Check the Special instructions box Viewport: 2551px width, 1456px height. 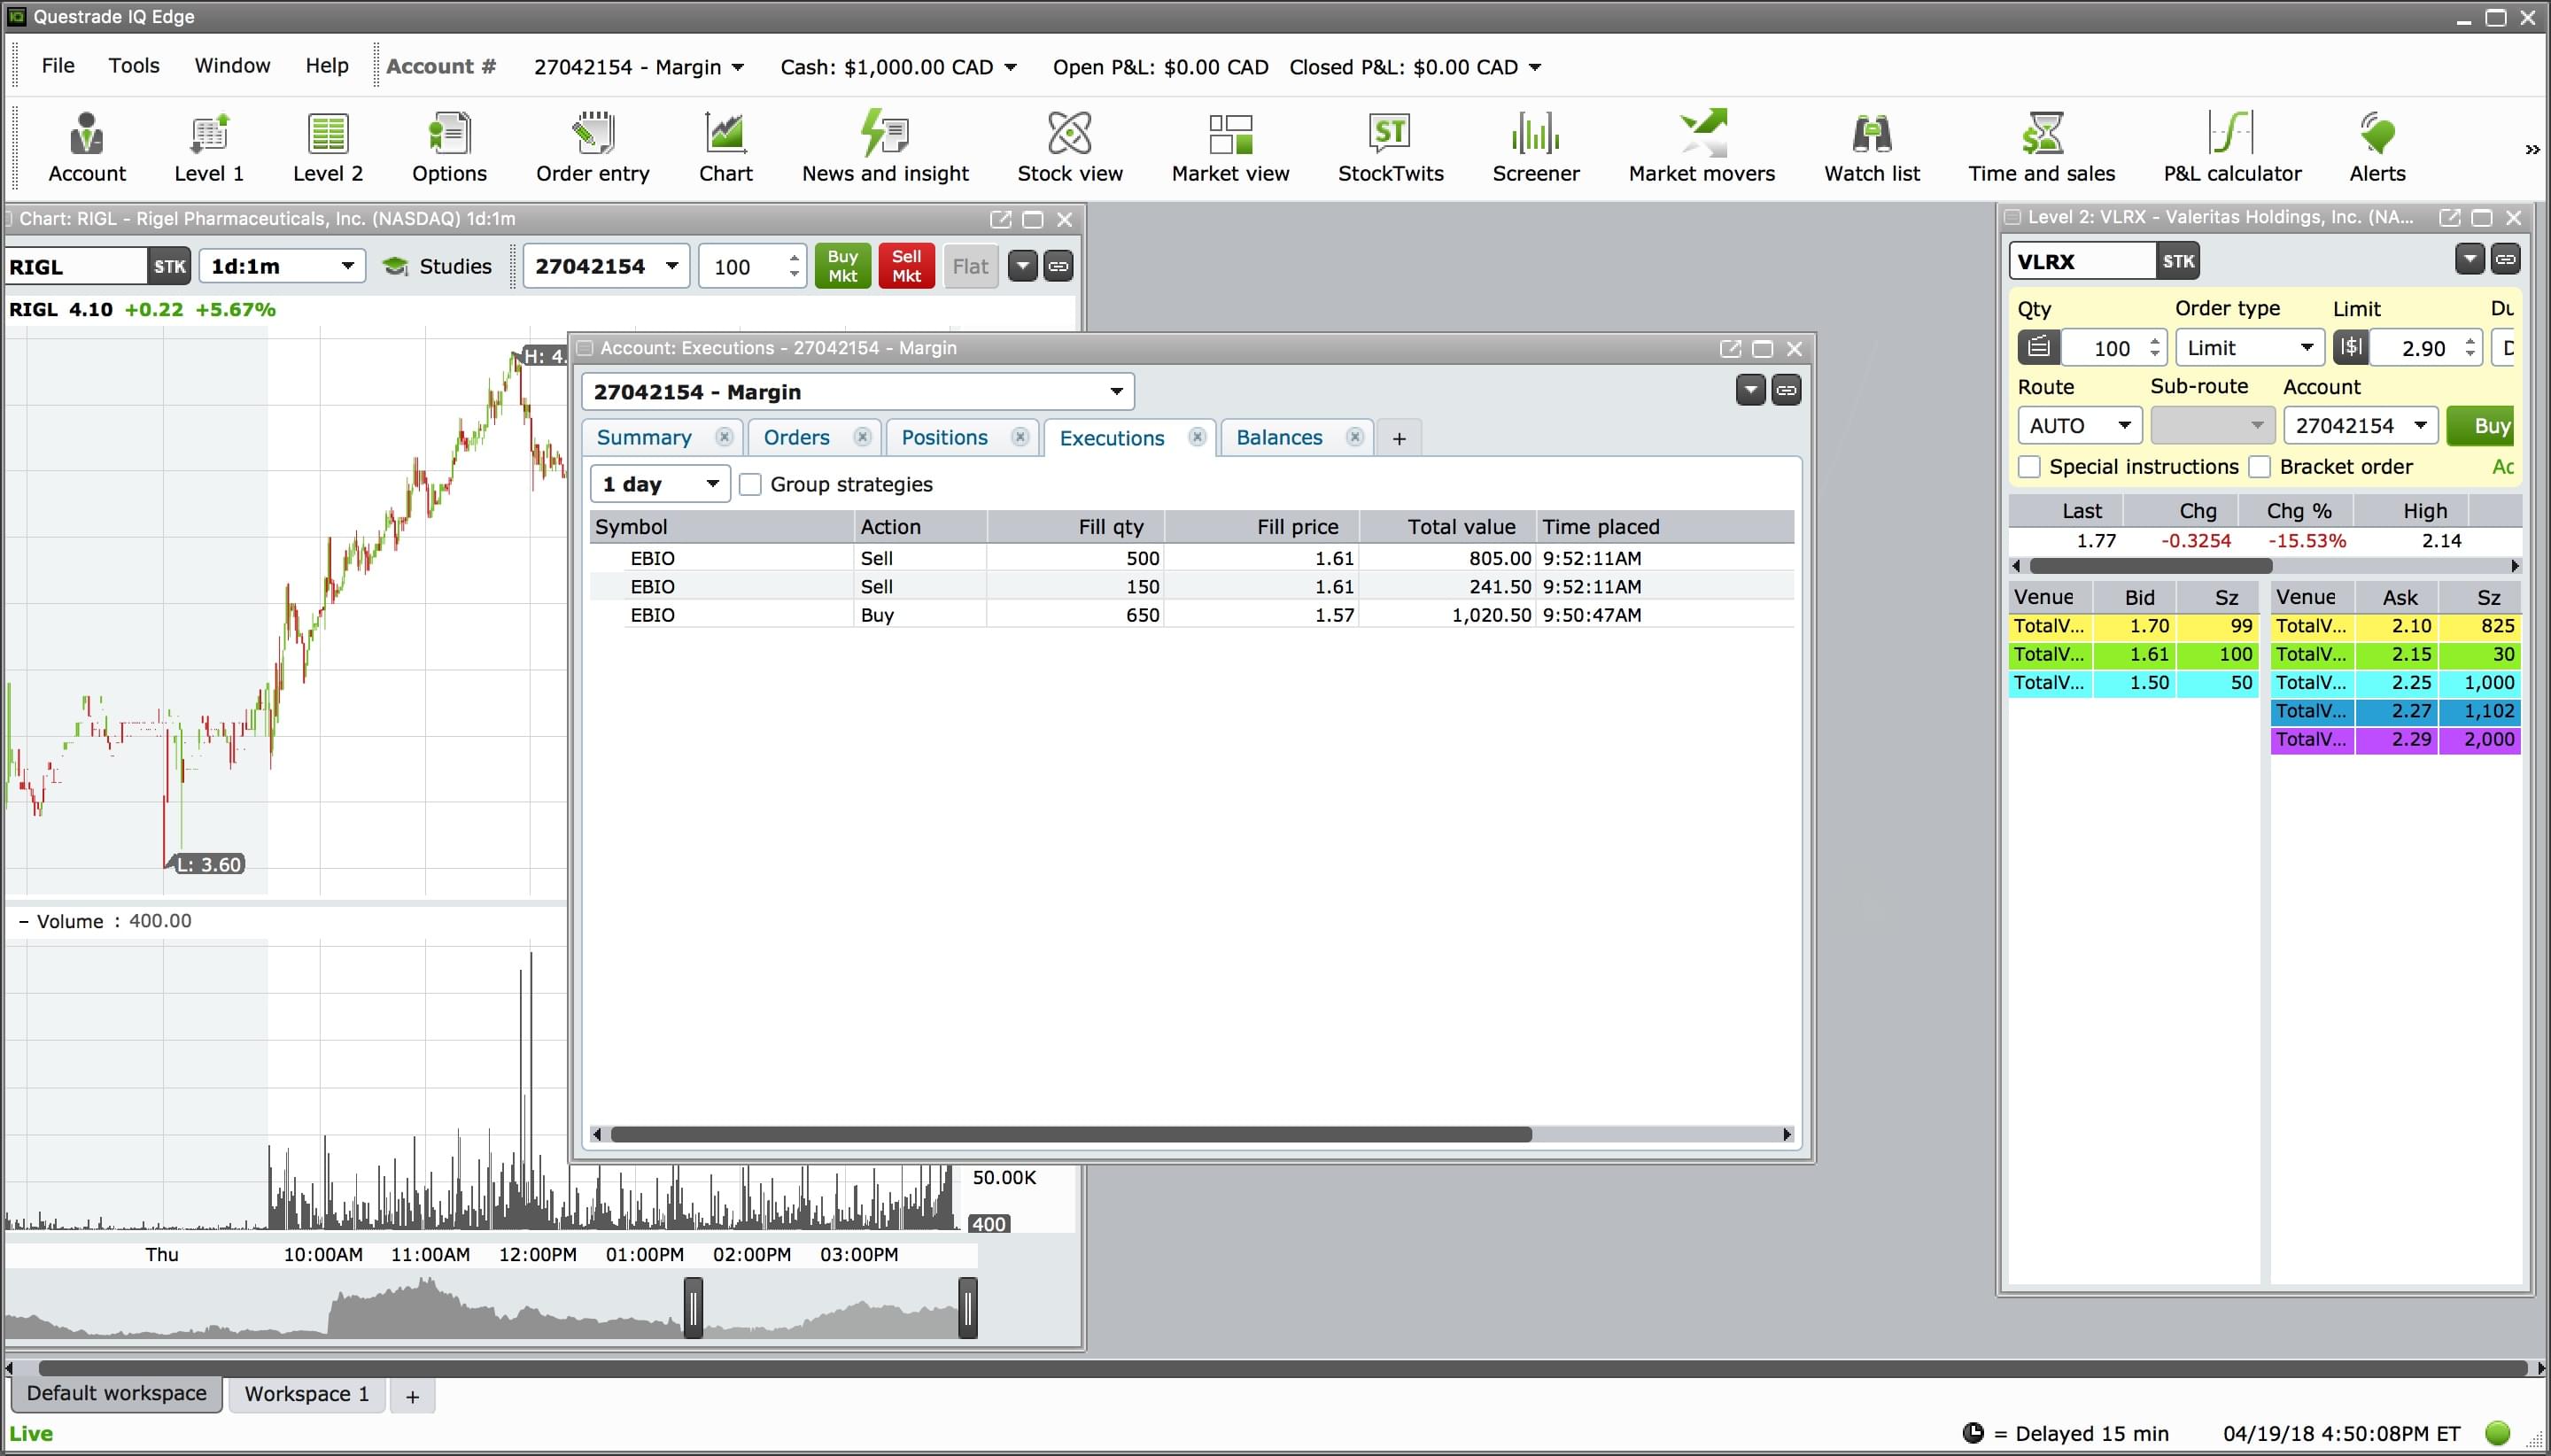tap(2029, 467)
